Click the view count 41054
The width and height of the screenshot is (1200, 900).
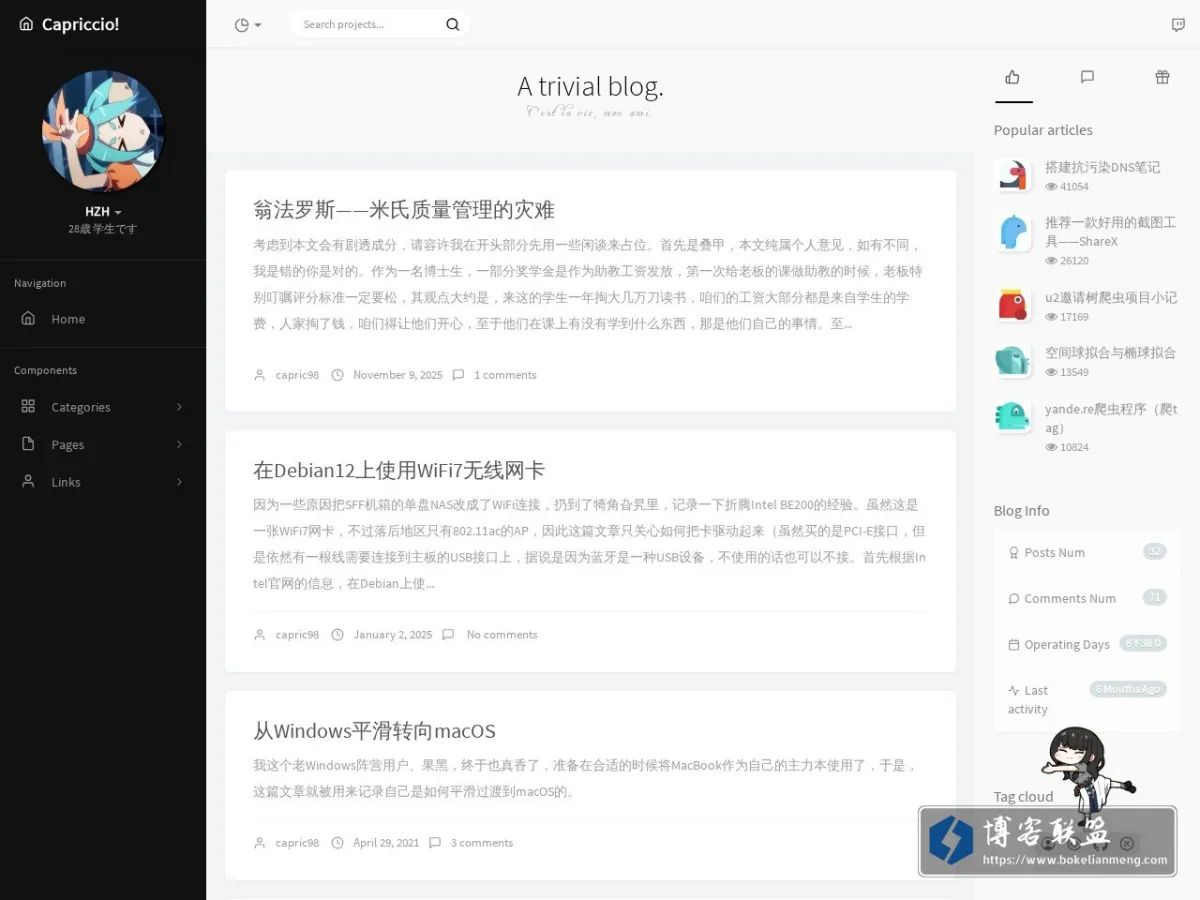[x=1074, y=187]
